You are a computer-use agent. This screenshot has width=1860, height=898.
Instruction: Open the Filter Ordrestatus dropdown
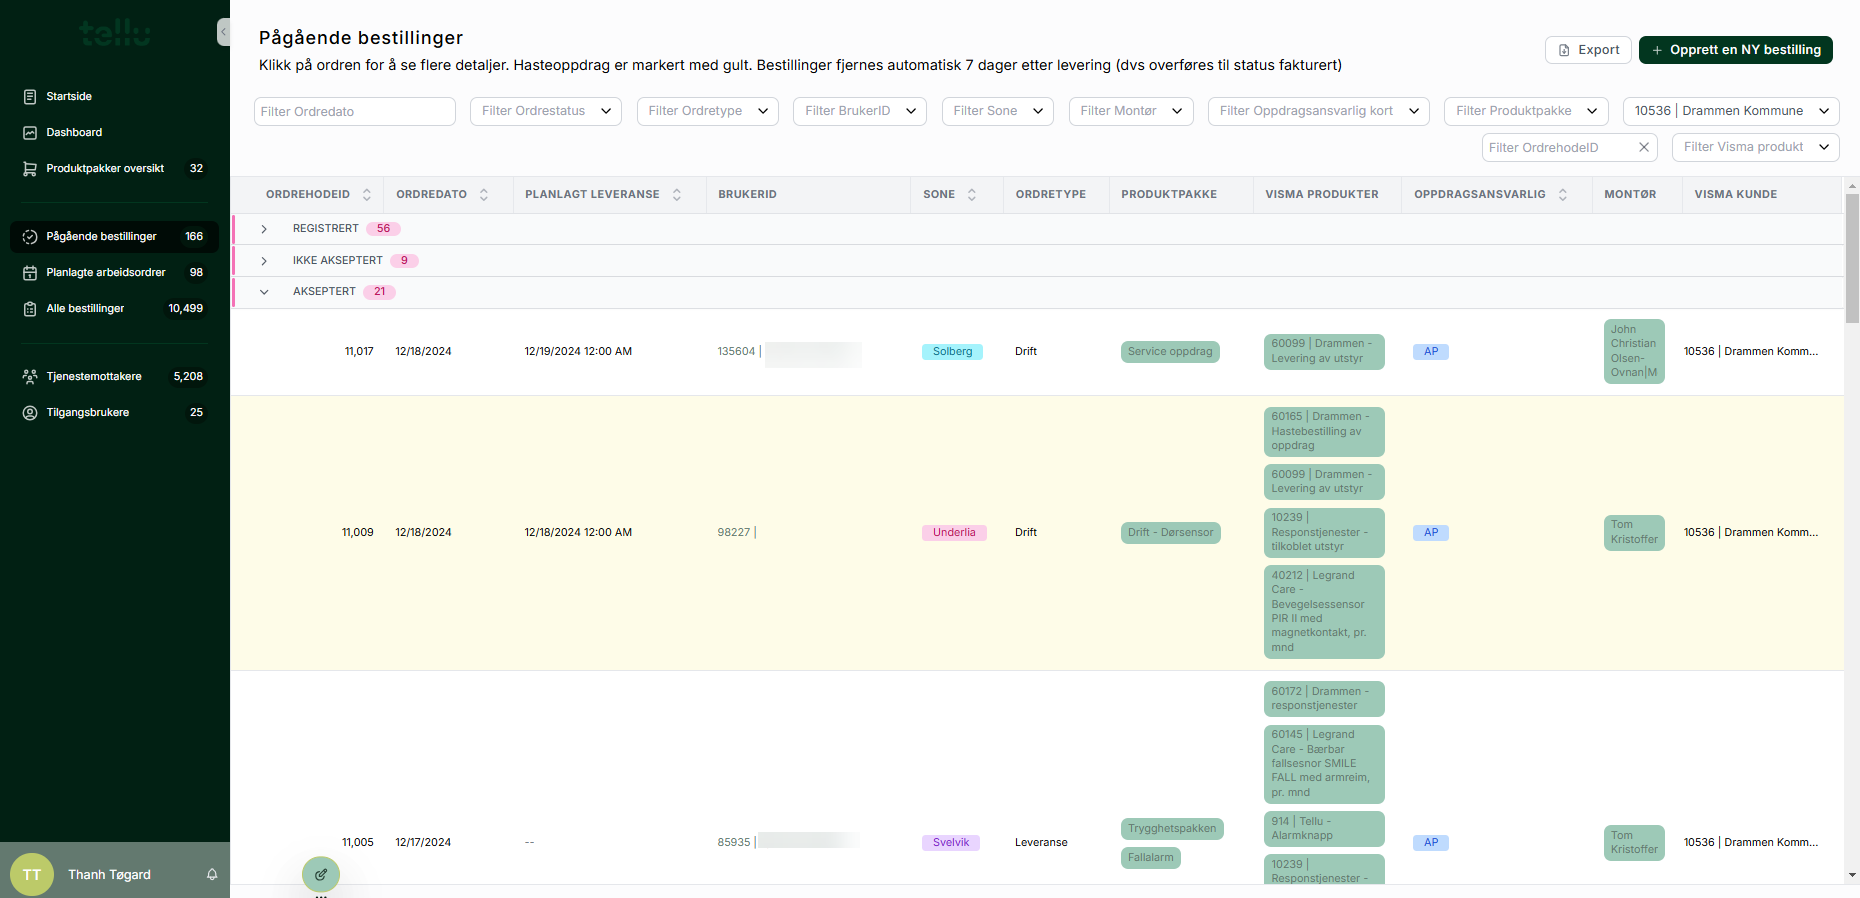click(545, 111)
